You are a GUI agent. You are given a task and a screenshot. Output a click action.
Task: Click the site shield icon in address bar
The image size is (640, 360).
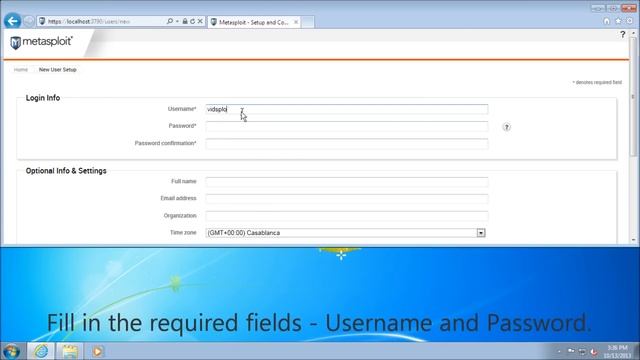click(x=42, y=21)
